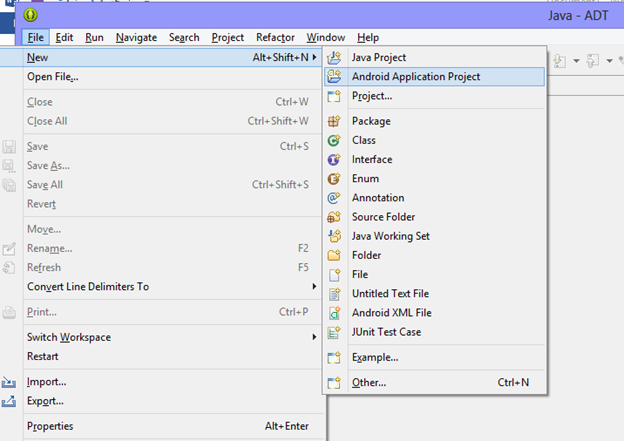
Task: Click the Print printer icon
Action: tap(9, 312)
